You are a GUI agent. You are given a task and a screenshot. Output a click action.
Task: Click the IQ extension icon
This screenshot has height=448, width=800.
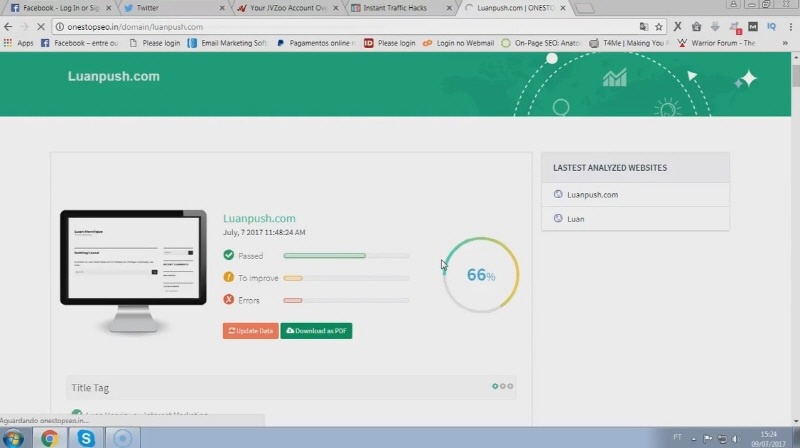pos(771,27)
